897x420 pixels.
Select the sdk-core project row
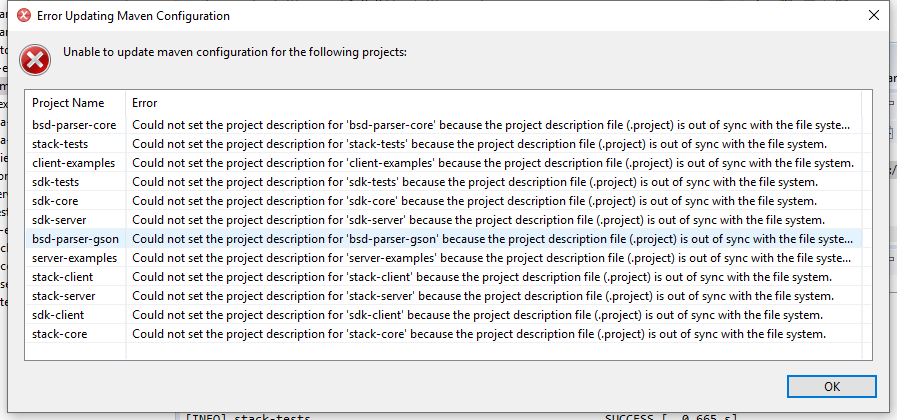(x=56, y=201)
